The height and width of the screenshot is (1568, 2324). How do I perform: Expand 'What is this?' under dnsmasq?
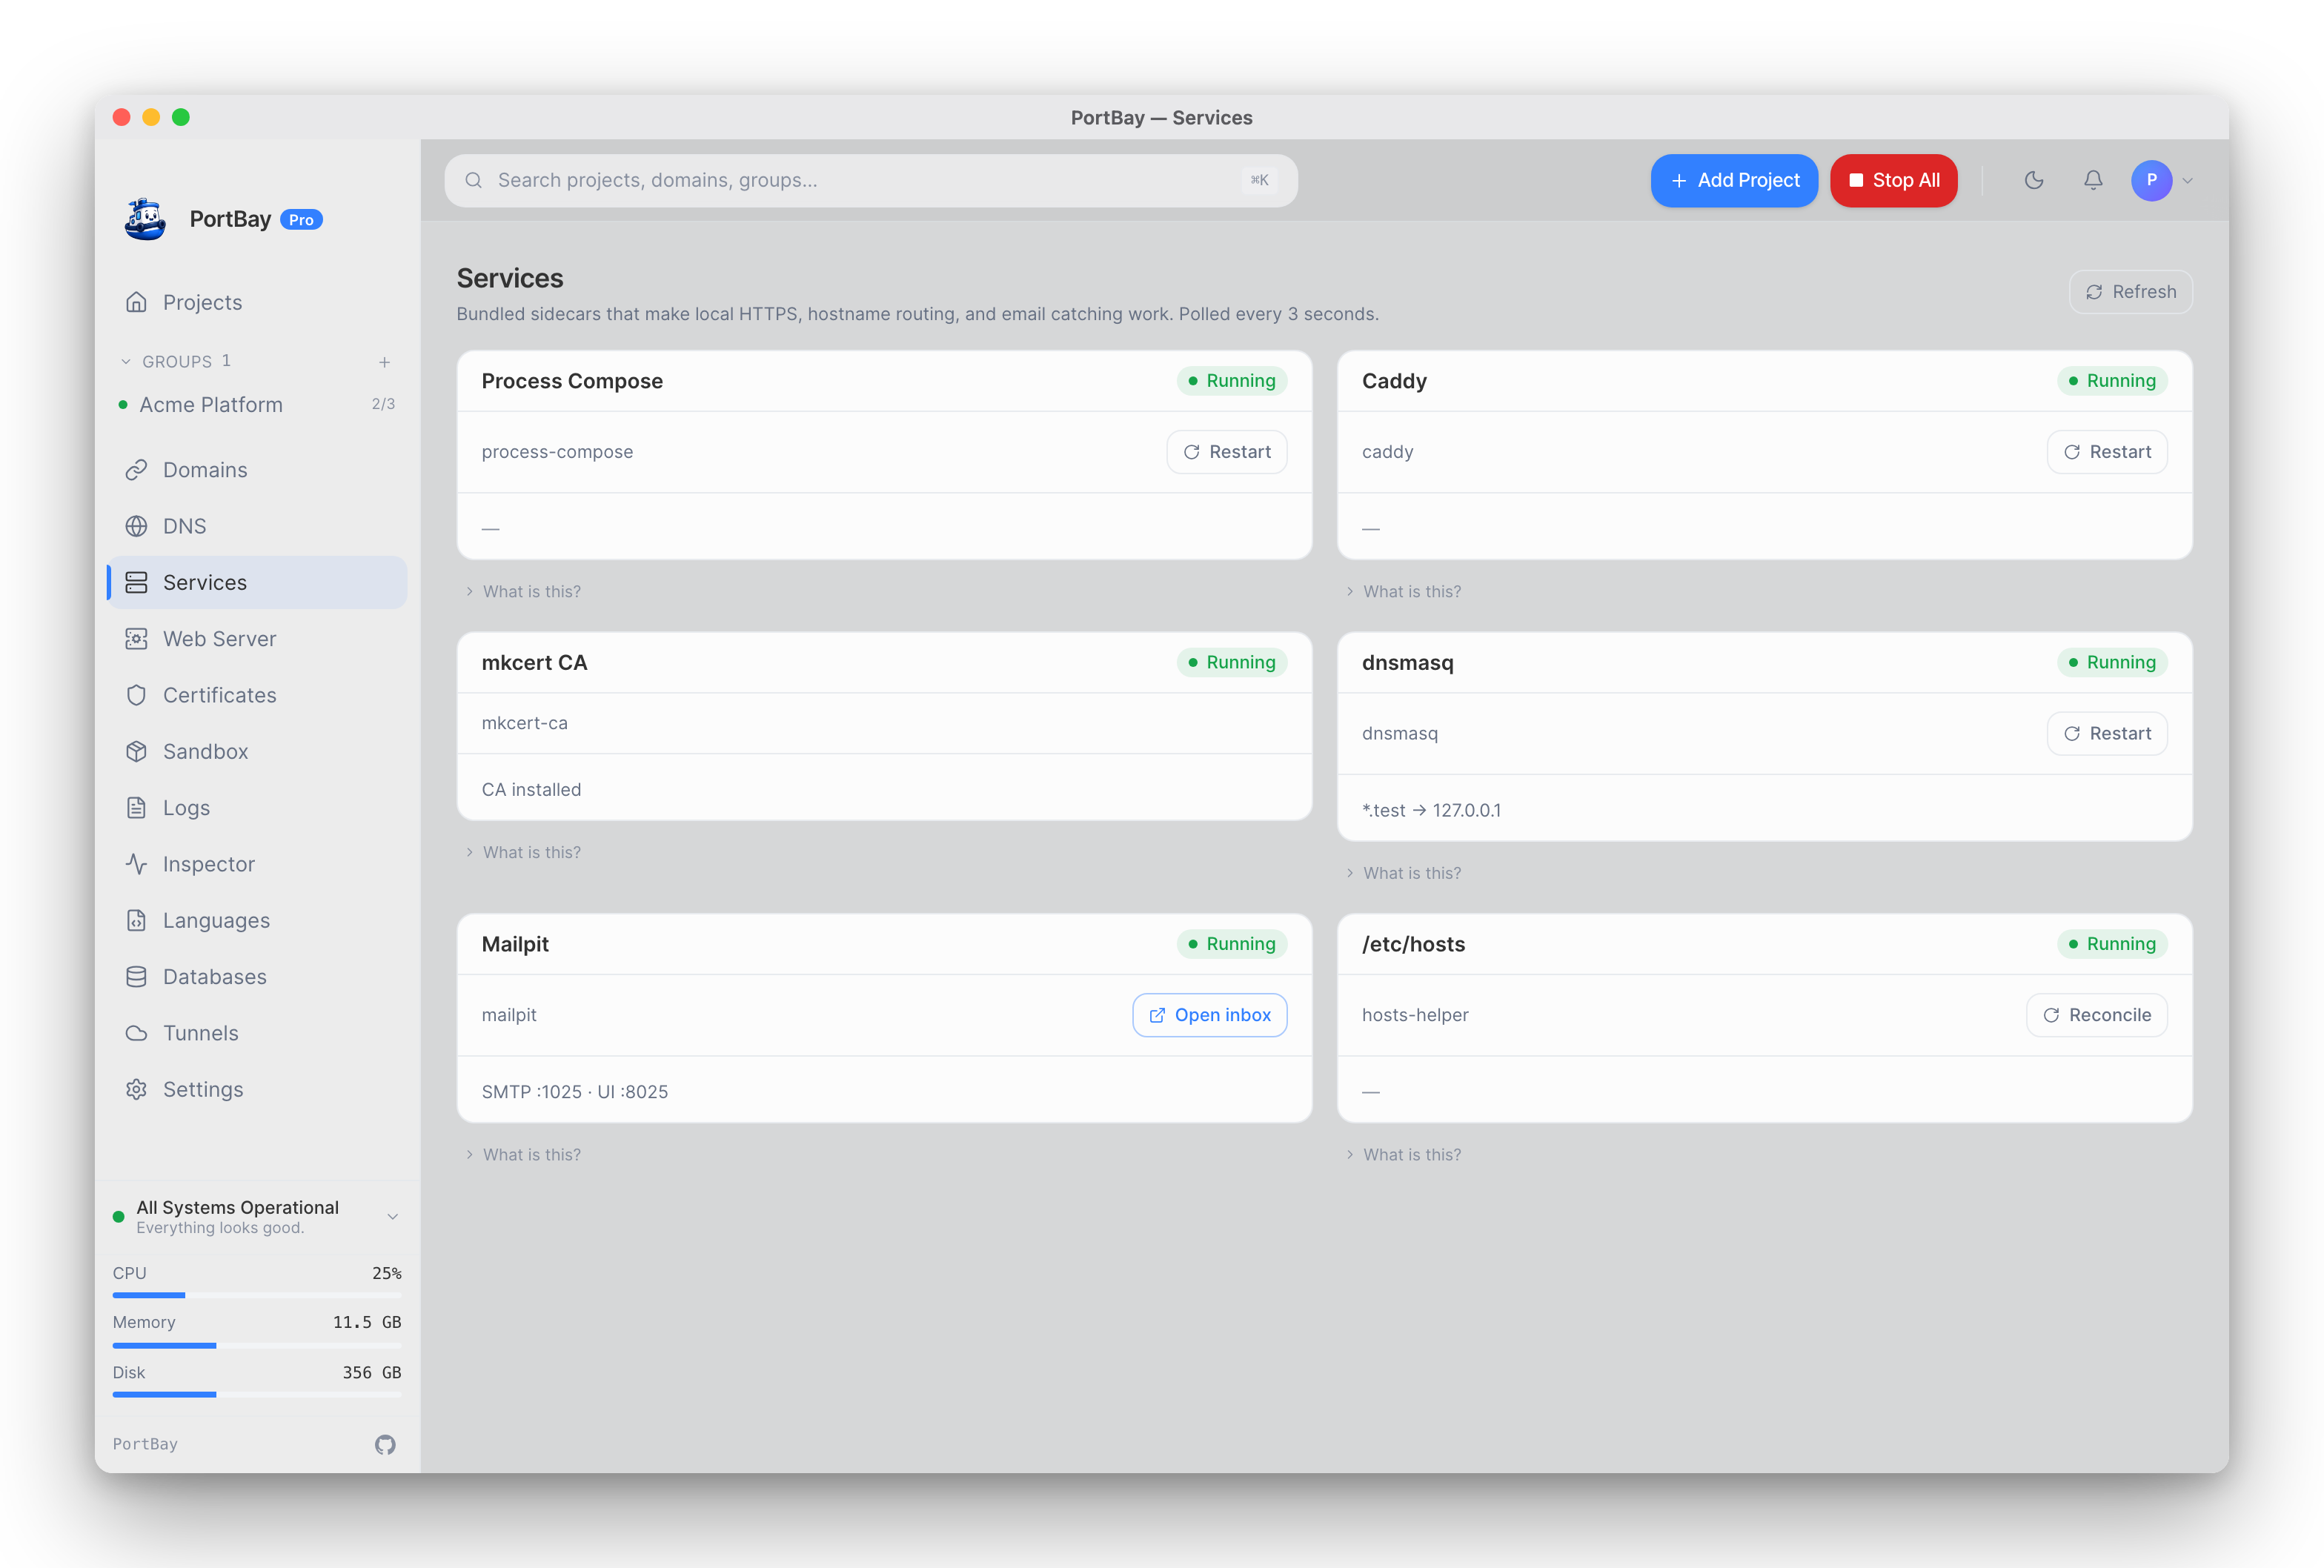tap(1403, 874)
